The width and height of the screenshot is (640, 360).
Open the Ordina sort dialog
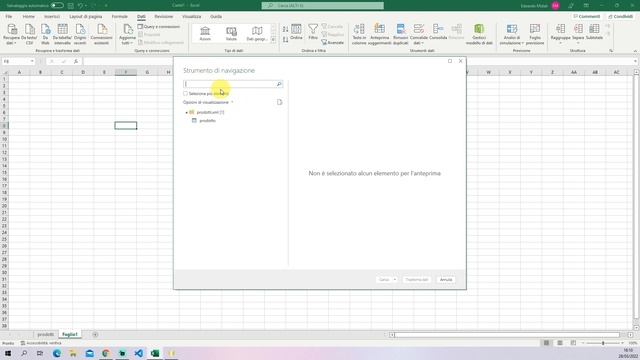click(x=296, y=32)
